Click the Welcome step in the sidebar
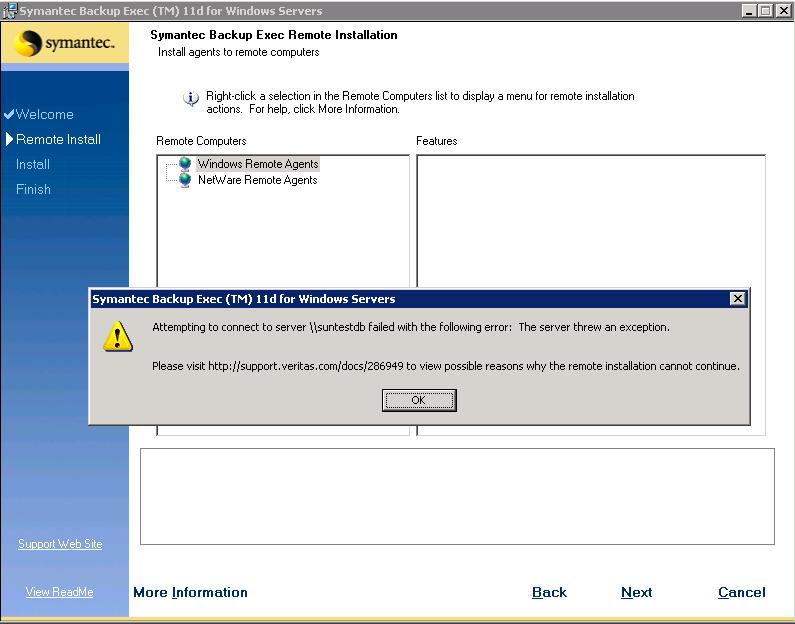The image size is (795, 624). (45, 114)
